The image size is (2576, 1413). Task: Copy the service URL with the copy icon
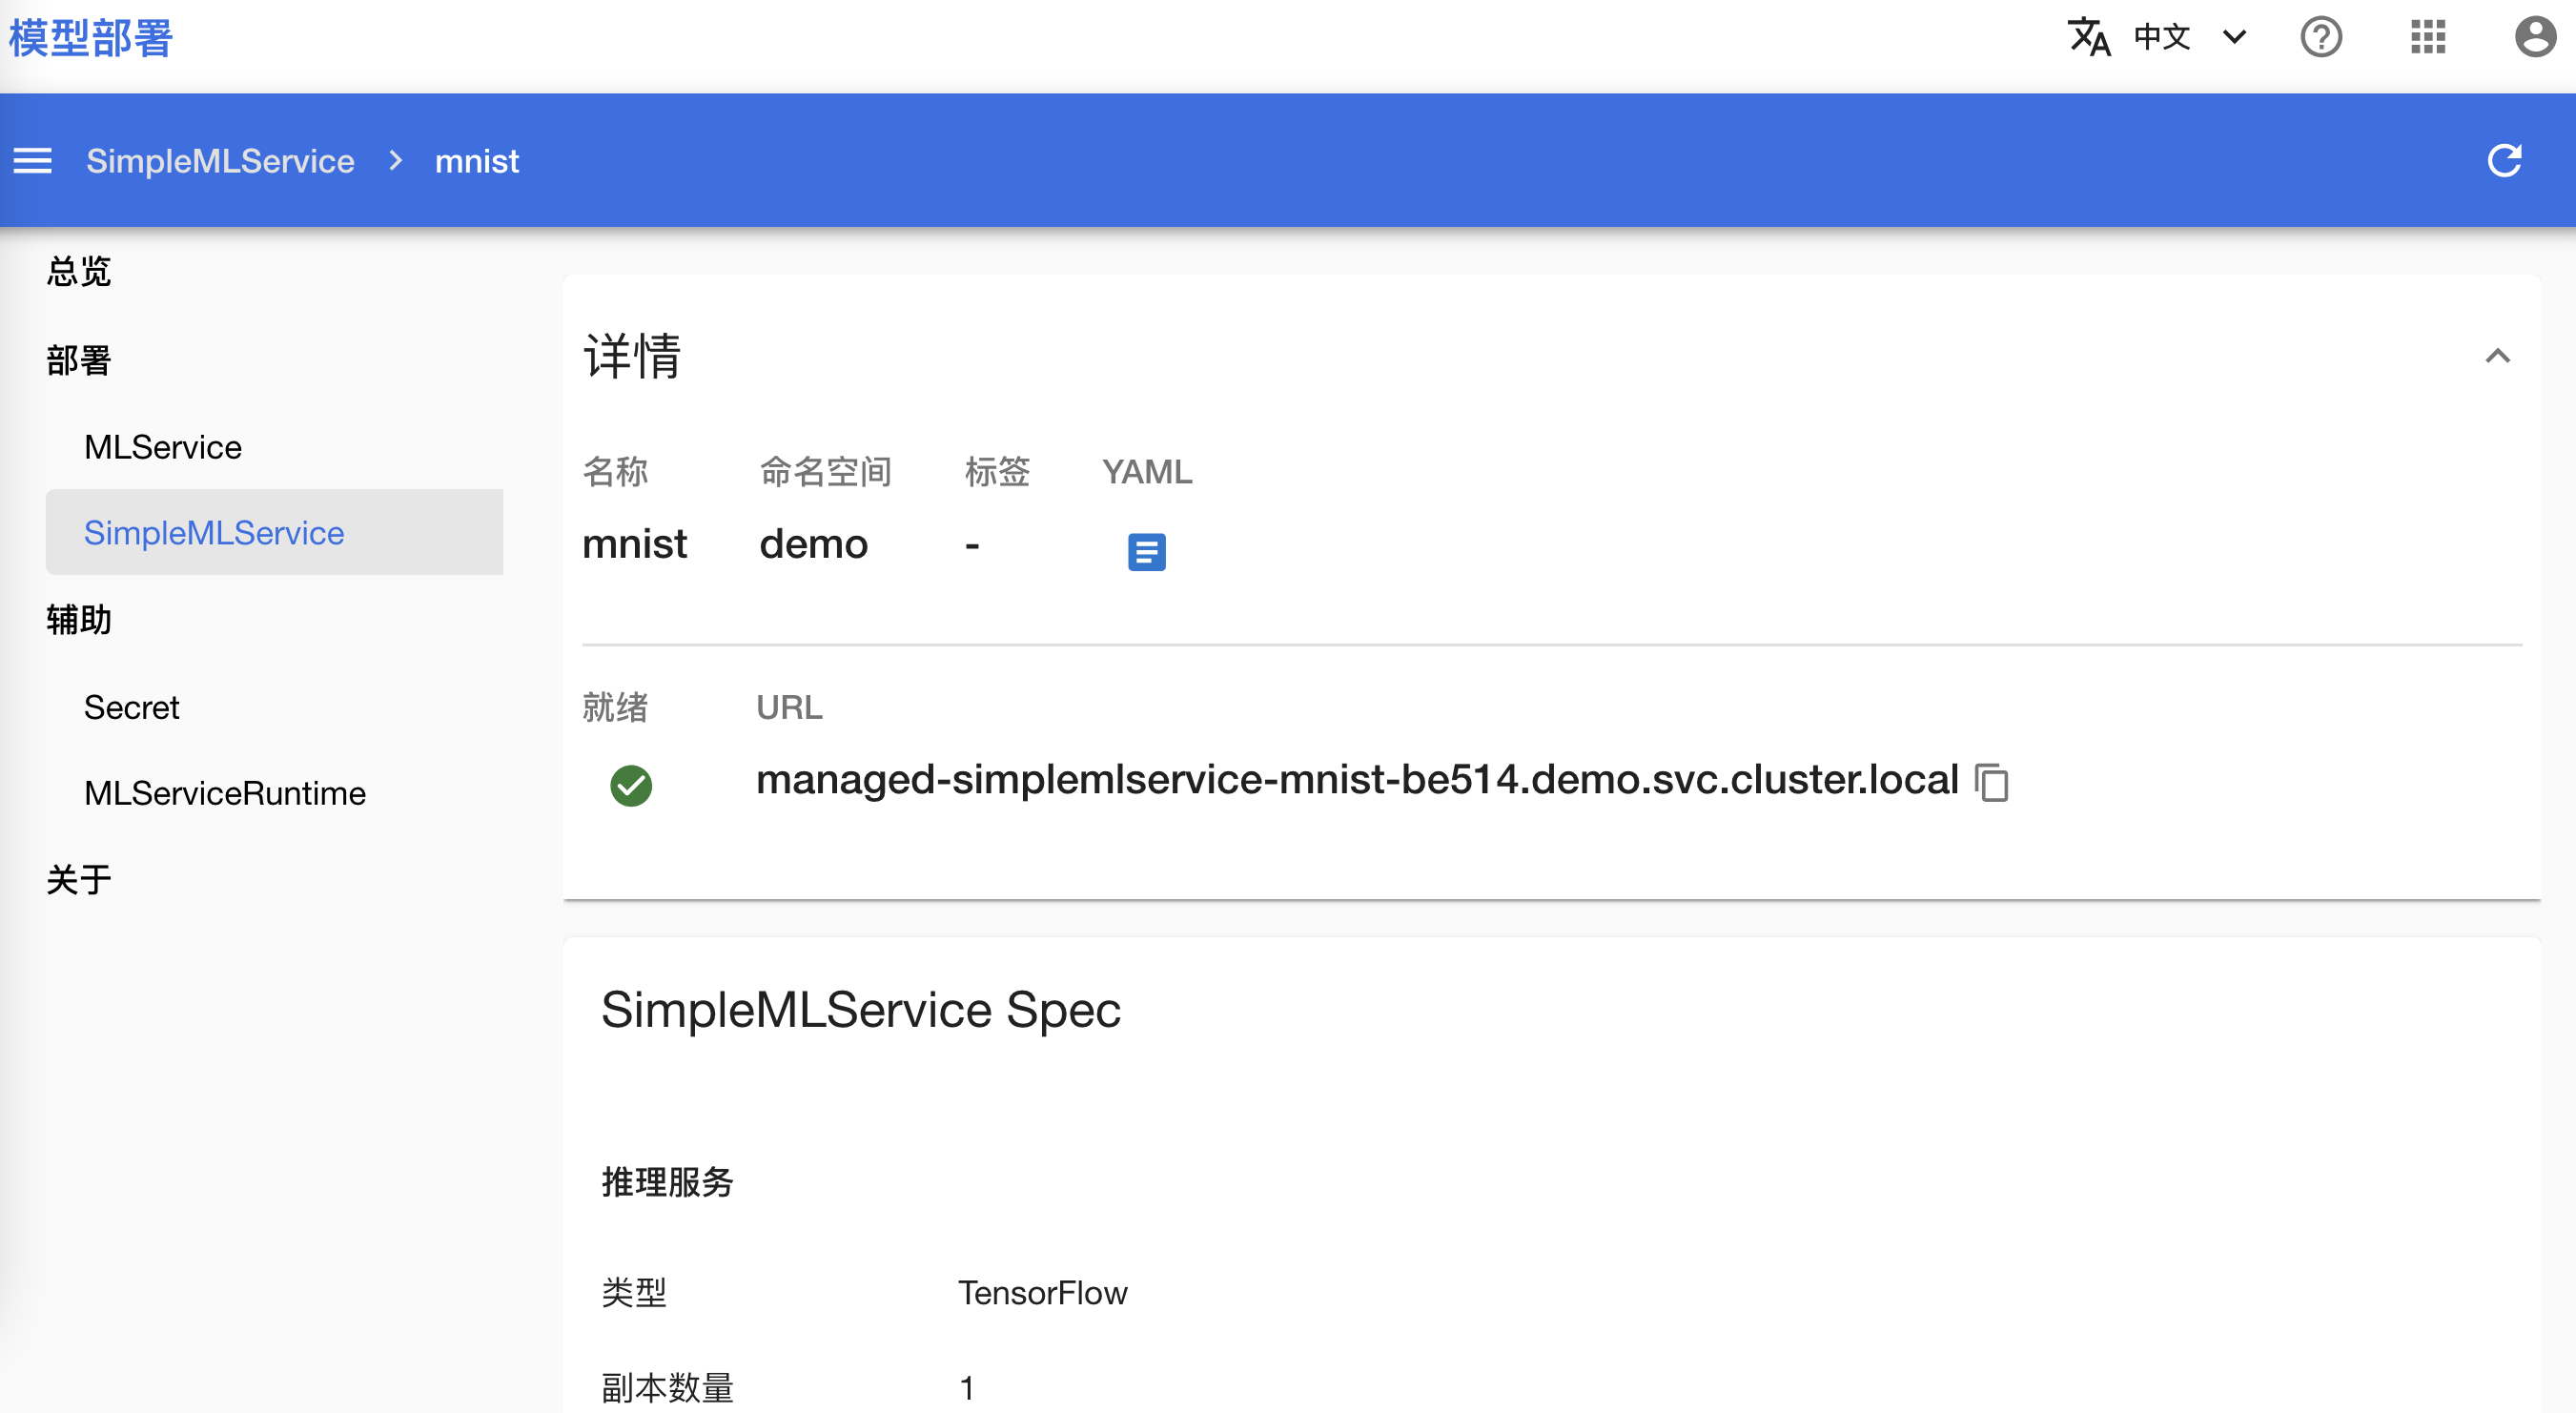[x=1991, y=782]
